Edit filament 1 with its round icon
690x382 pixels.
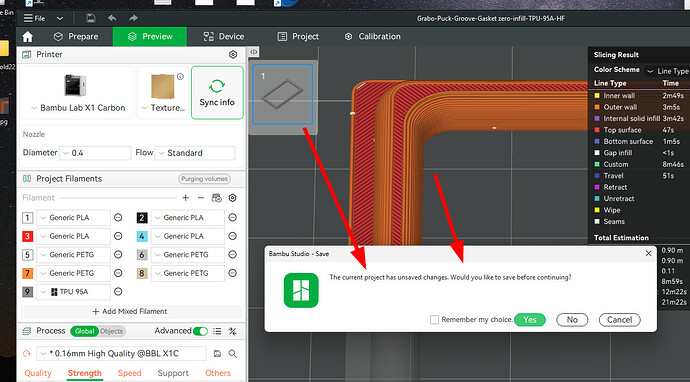pyautogui.click(x=118, y=217)
